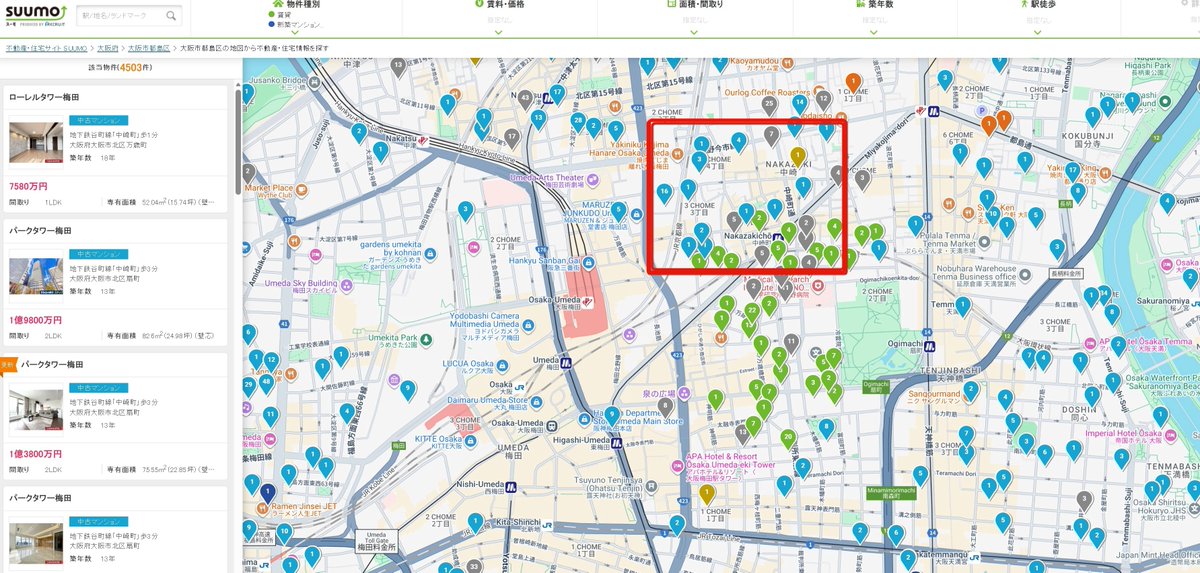Select the gray pin numbered 11
1200x573 pixels.
pyautogui.click(x=791, y=344)
